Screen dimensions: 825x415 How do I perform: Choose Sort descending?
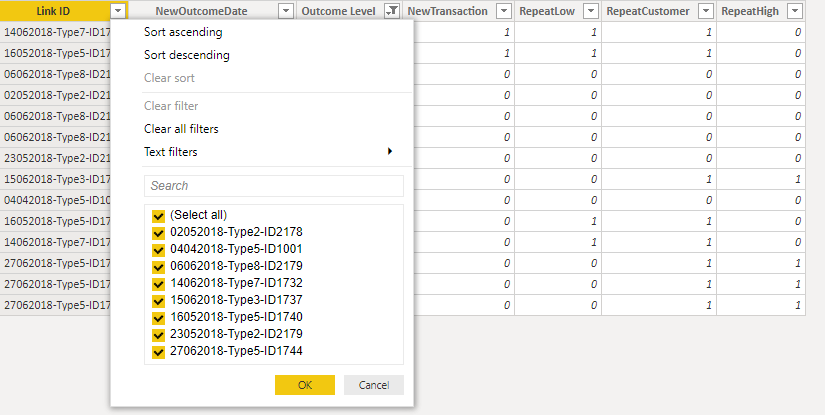pyautogui.click(x=187, y=55)
